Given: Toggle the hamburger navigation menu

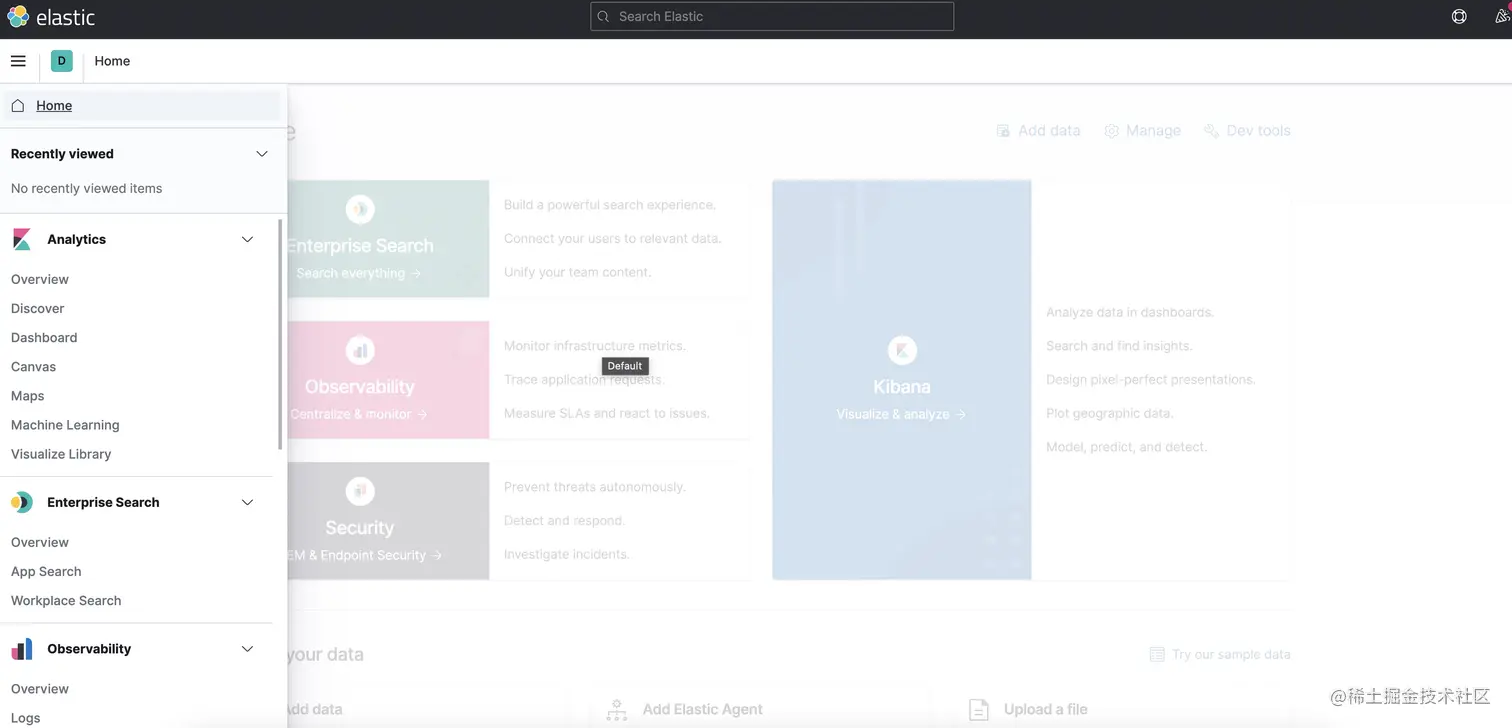Looking at the screenshot, I should pyautogui.click(x=18, y=61).
